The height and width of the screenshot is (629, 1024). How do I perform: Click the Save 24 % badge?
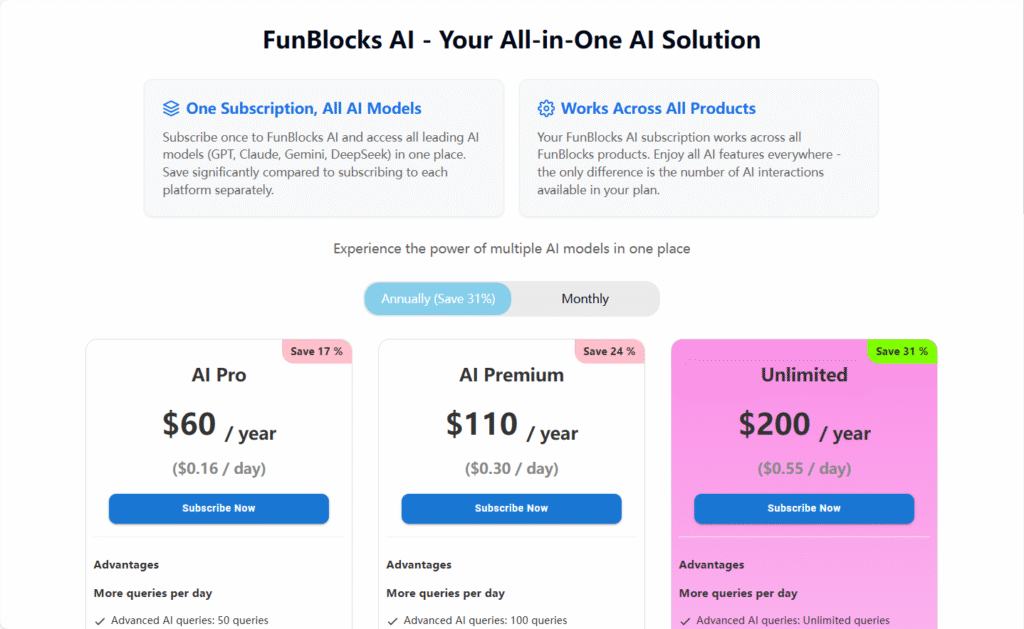pyautogui.click(x=609, y=351)
